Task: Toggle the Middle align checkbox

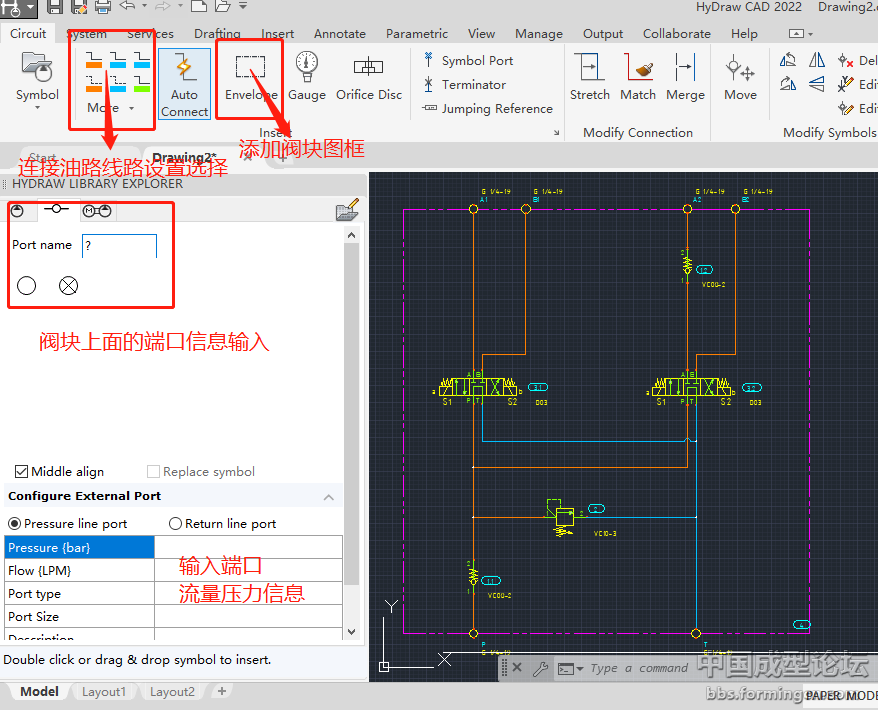Action: [22, 472]
